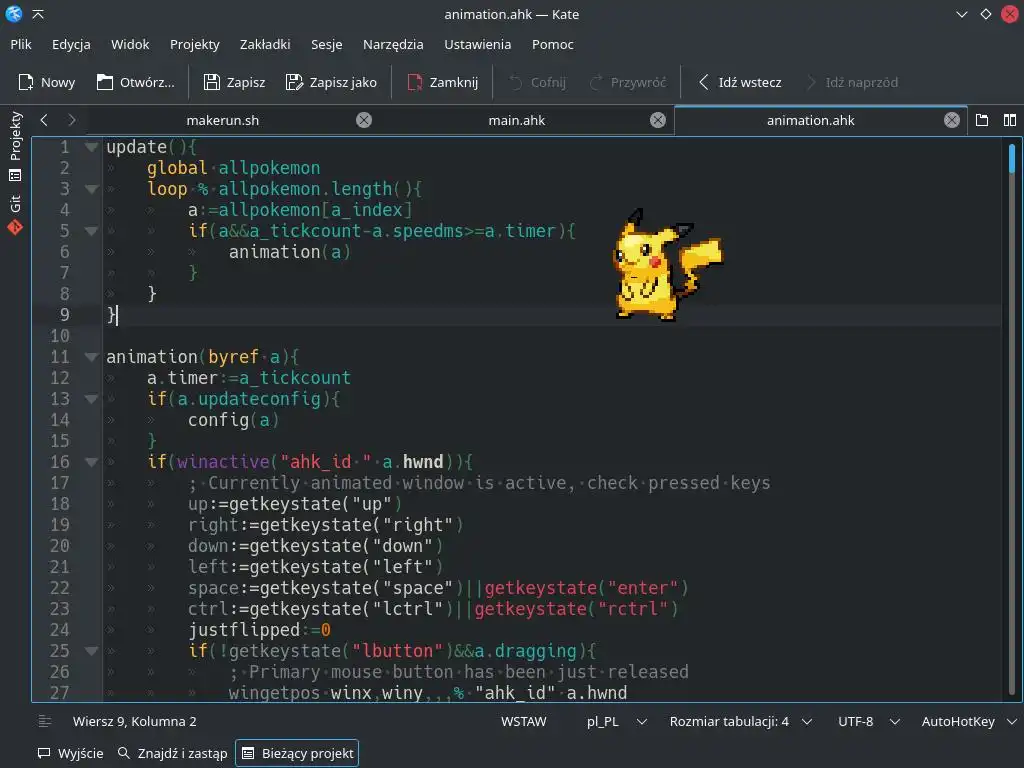The width and height of the screenshot is (1024, 768).
Task: Close the document with Zamknij
Action: 443,82
